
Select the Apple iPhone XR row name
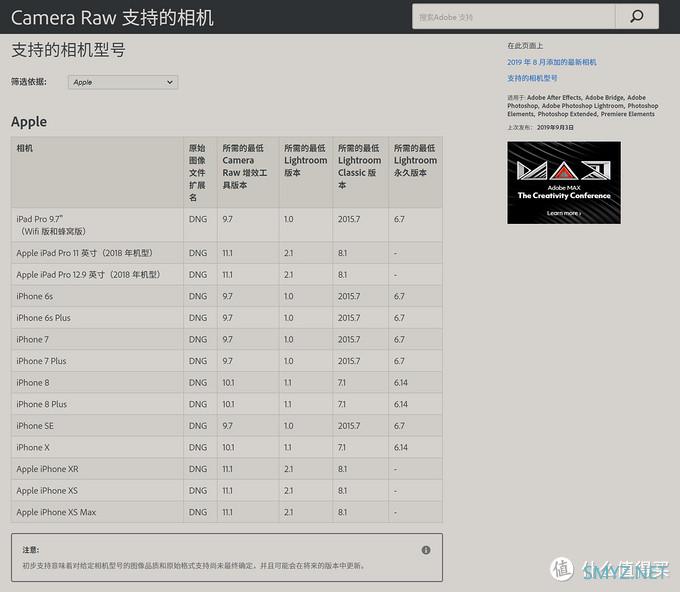[x=47, y=469]
